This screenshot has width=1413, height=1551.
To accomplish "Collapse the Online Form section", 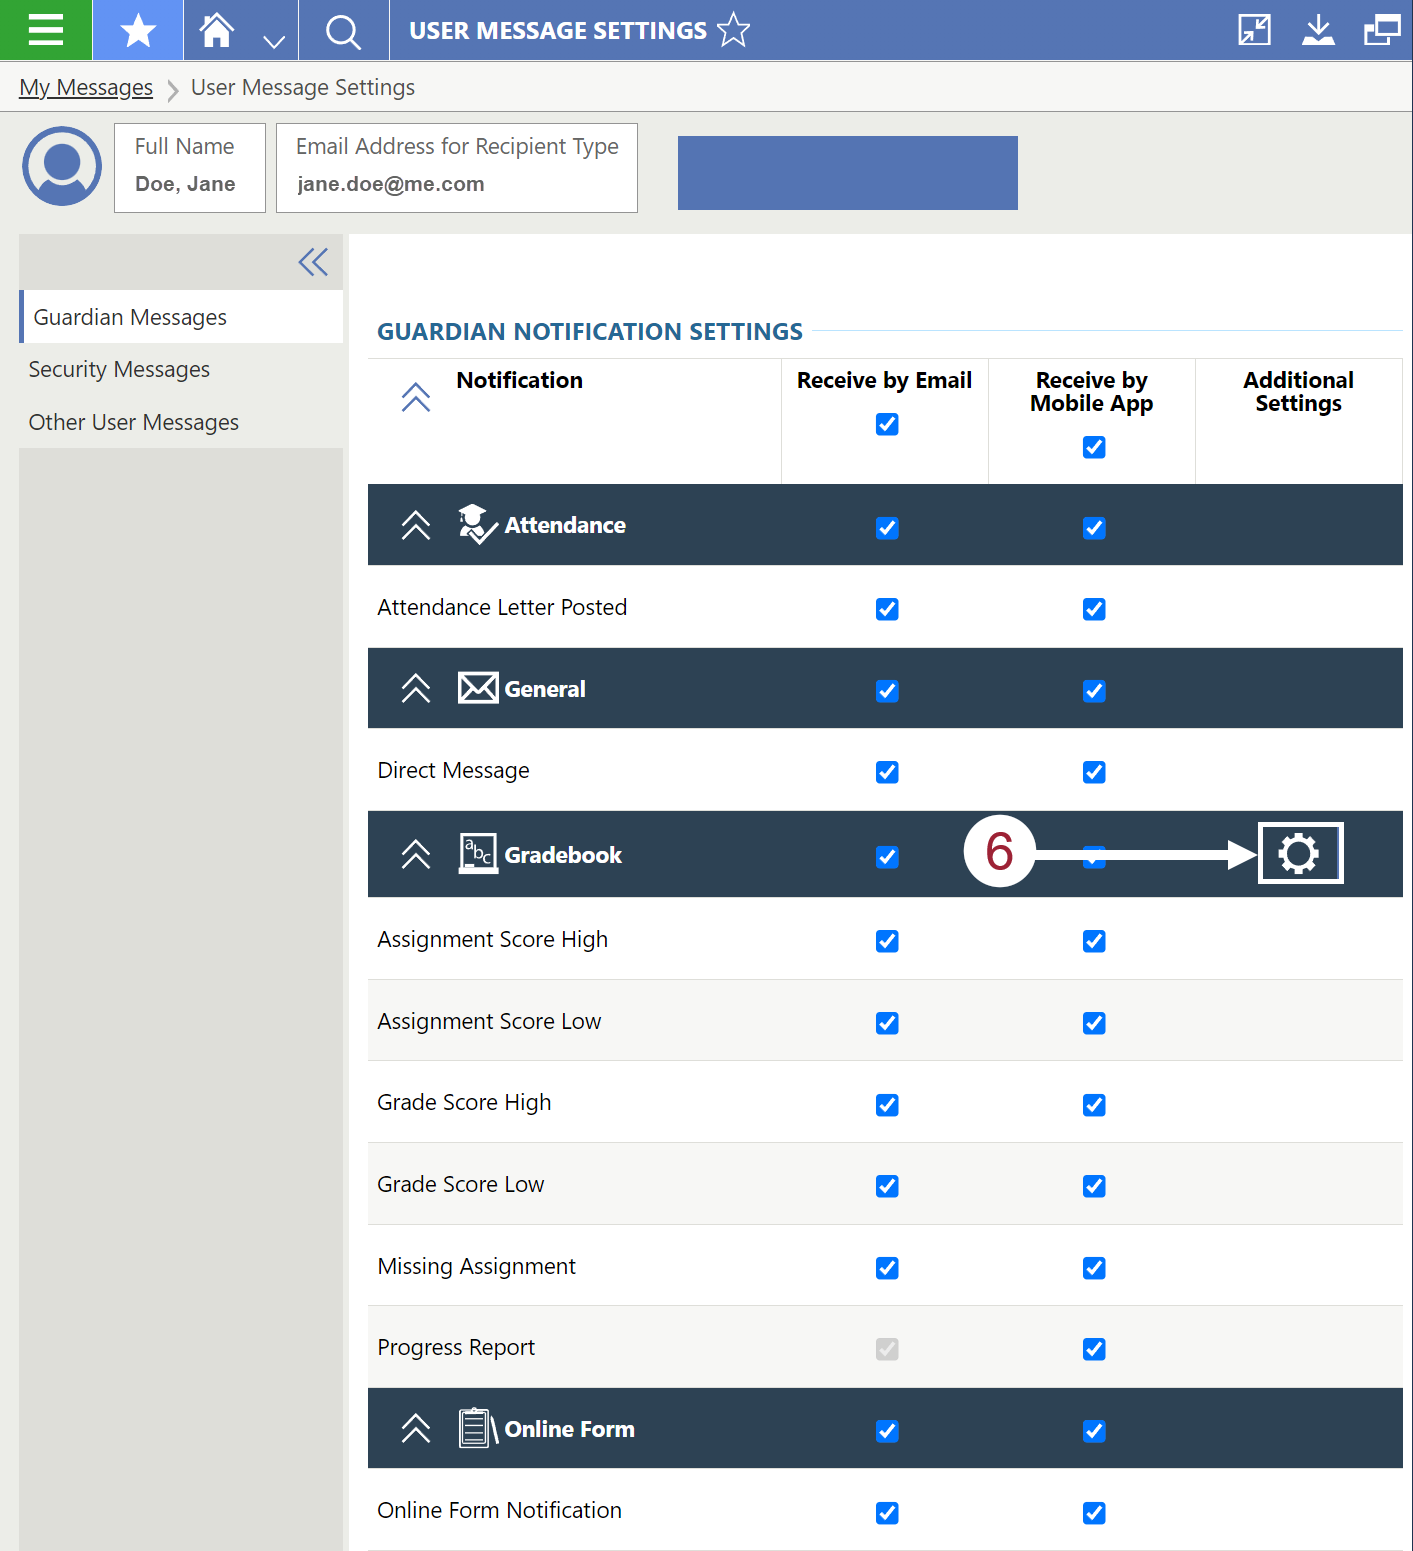I will pyautogui.click(x=415, y=1428).
